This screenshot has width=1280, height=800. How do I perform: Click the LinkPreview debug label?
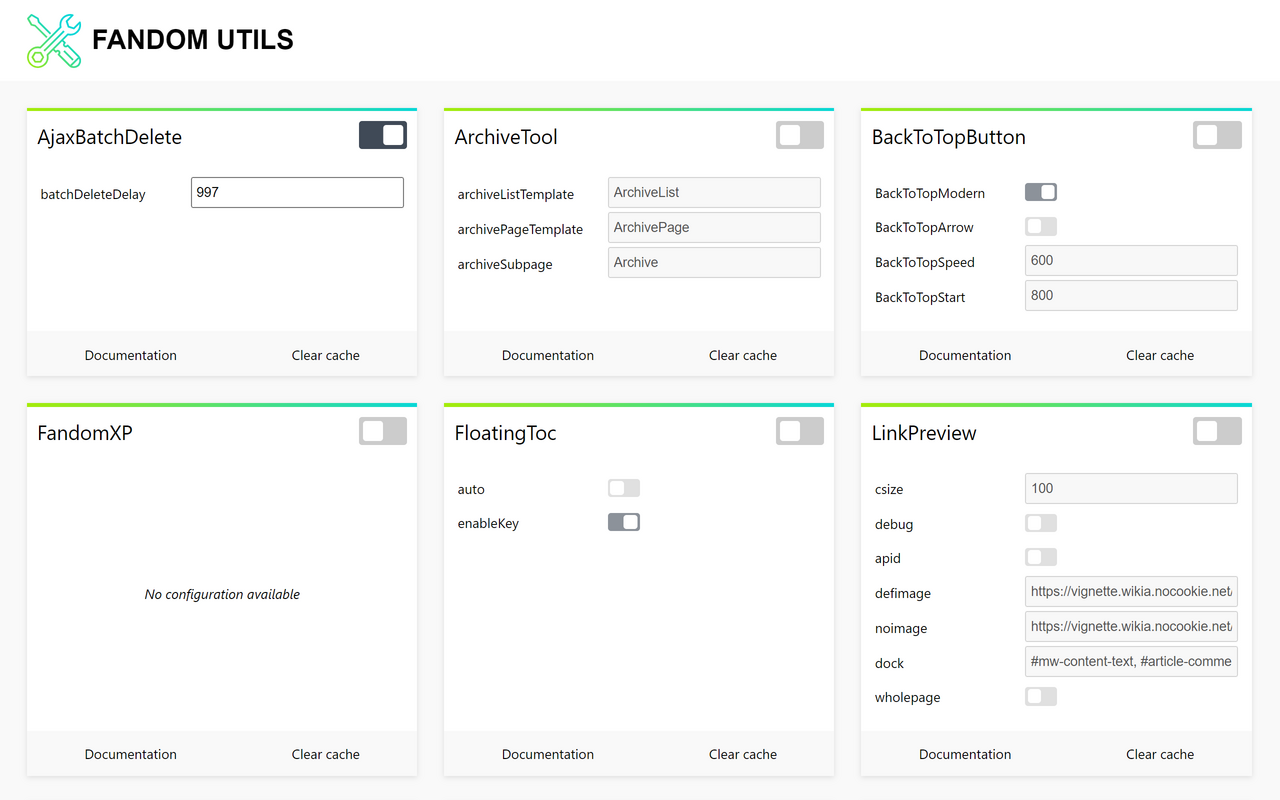pos(894,524)
